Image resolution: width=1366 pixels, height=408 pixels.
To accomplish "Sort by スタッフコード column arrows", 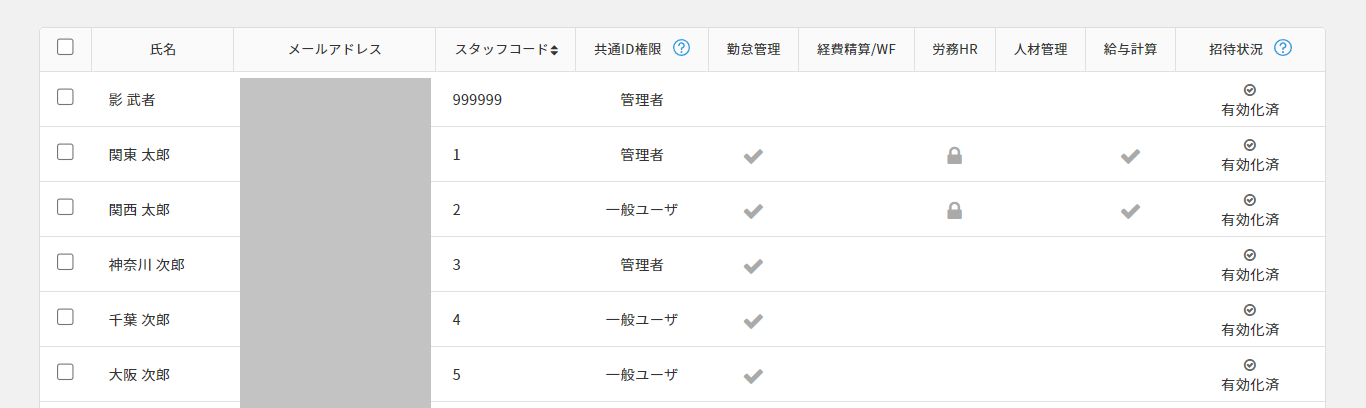I will click(554, 49).
